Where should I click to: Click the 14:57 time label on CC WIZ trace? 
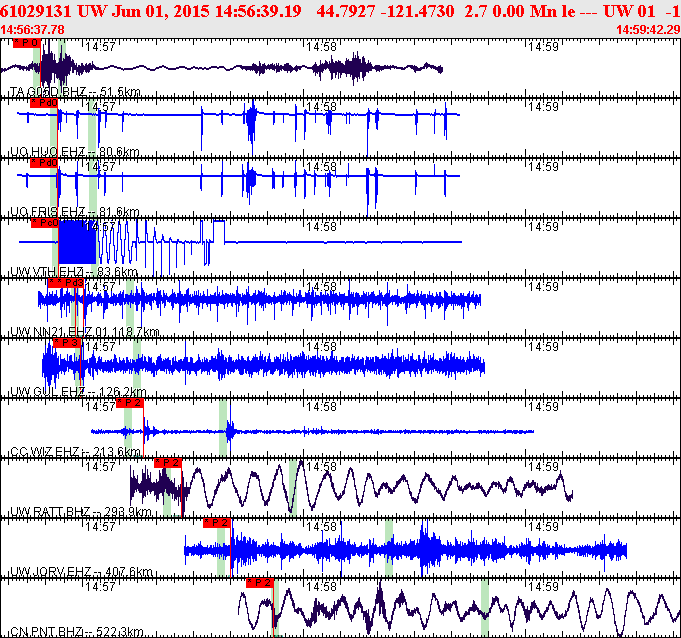100,407
